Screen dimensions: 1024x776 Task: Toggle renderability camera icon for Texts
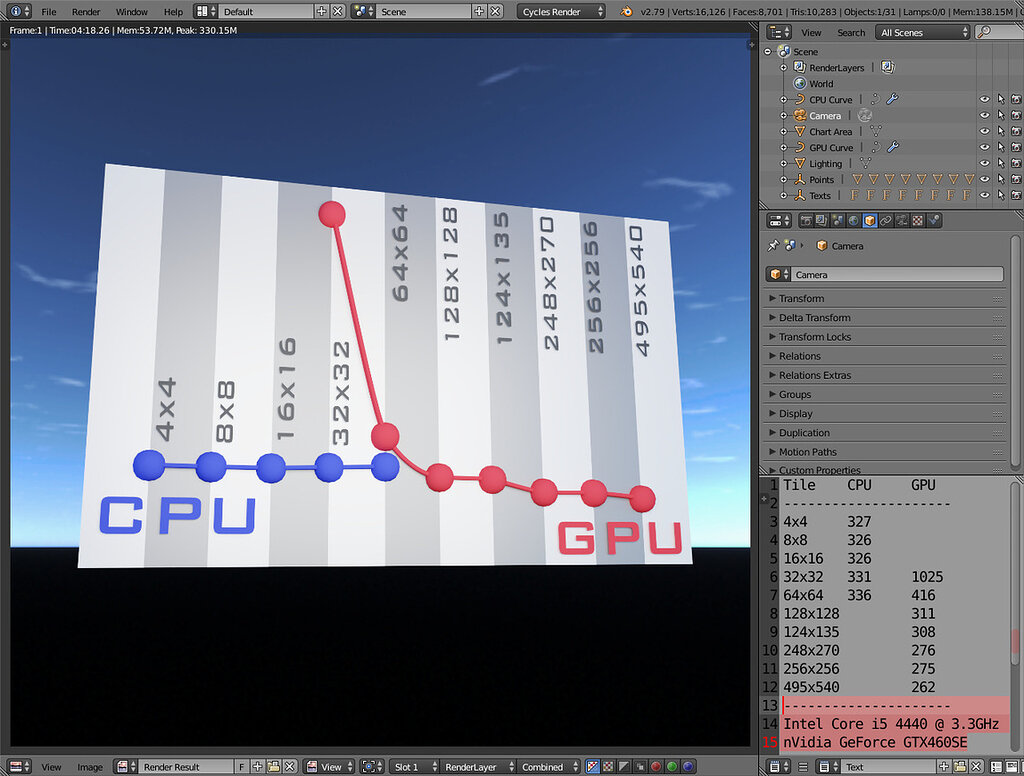click(1016, 195)
